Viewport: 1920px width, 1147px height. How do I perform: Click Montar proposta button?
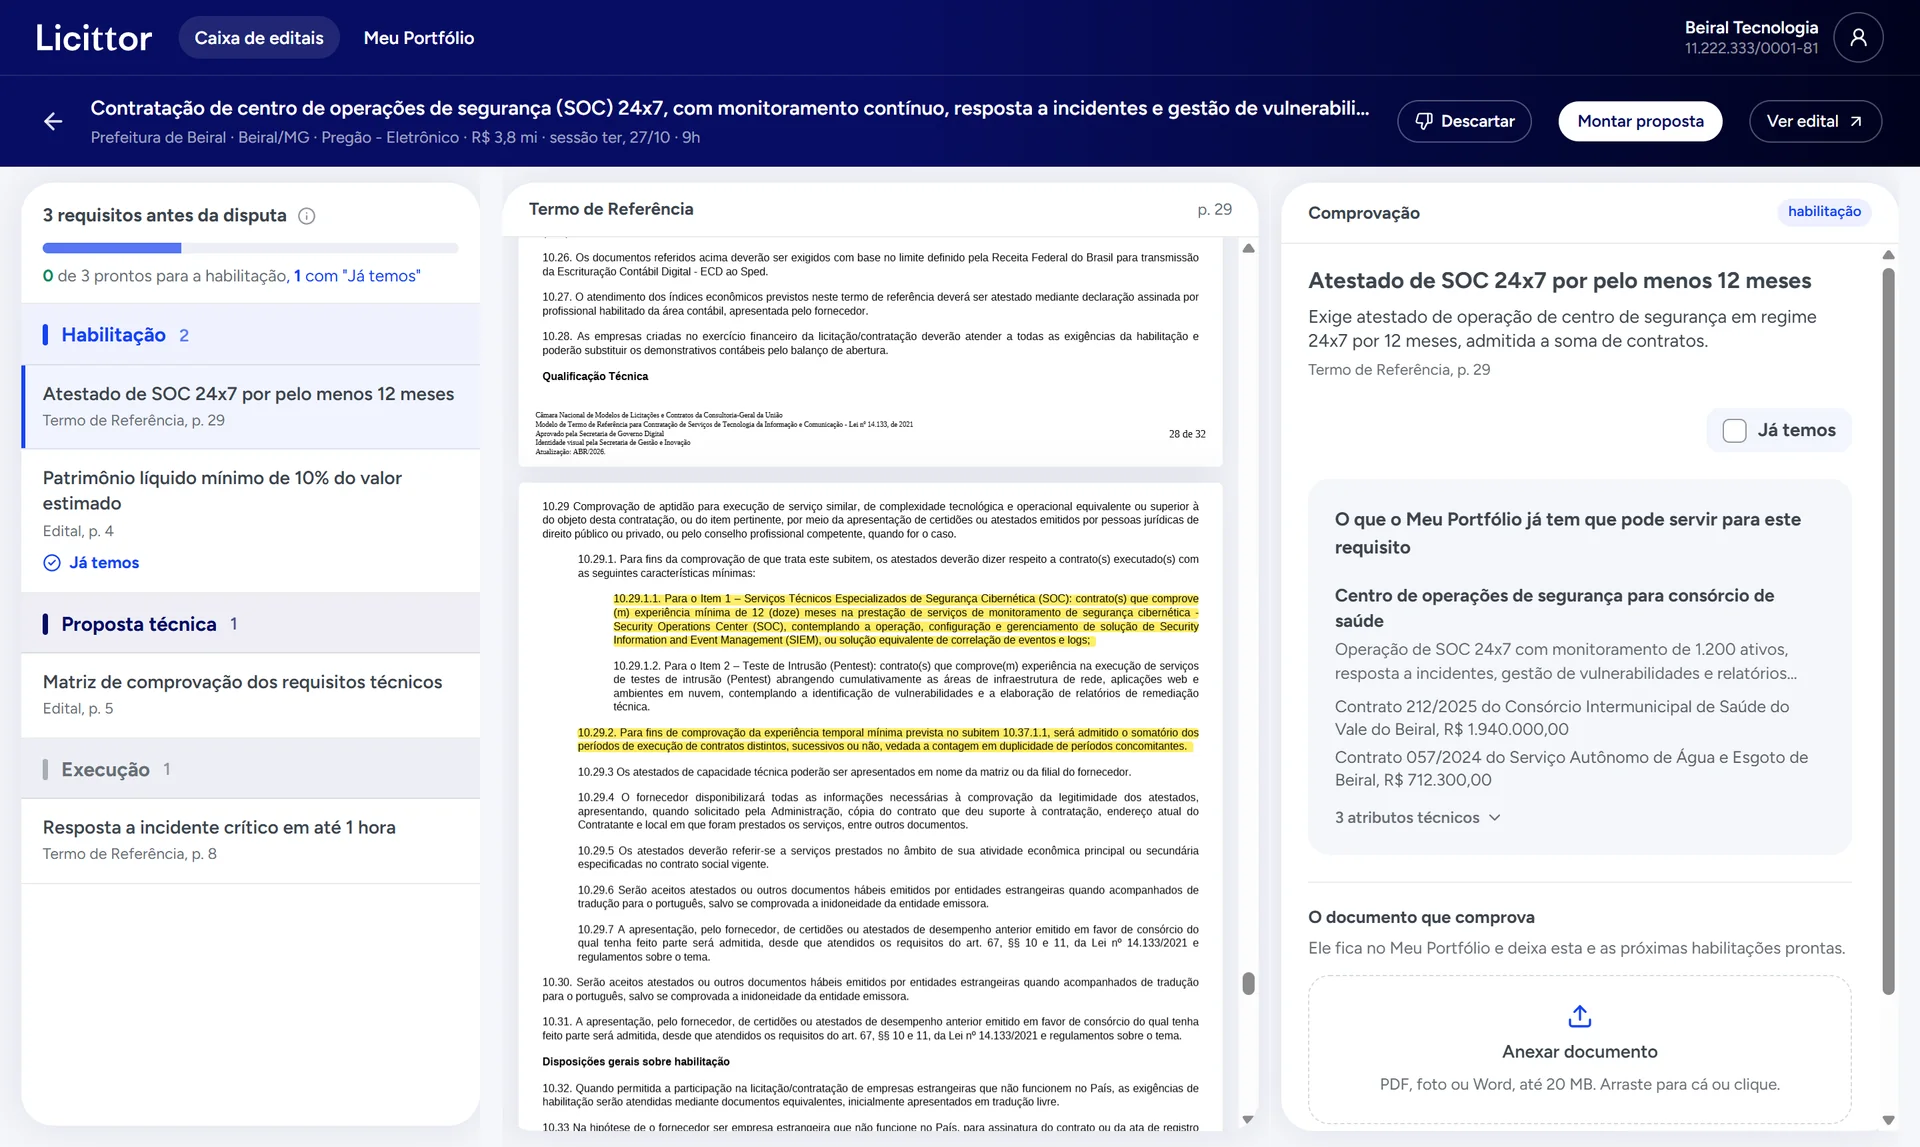pos(1640,121)
